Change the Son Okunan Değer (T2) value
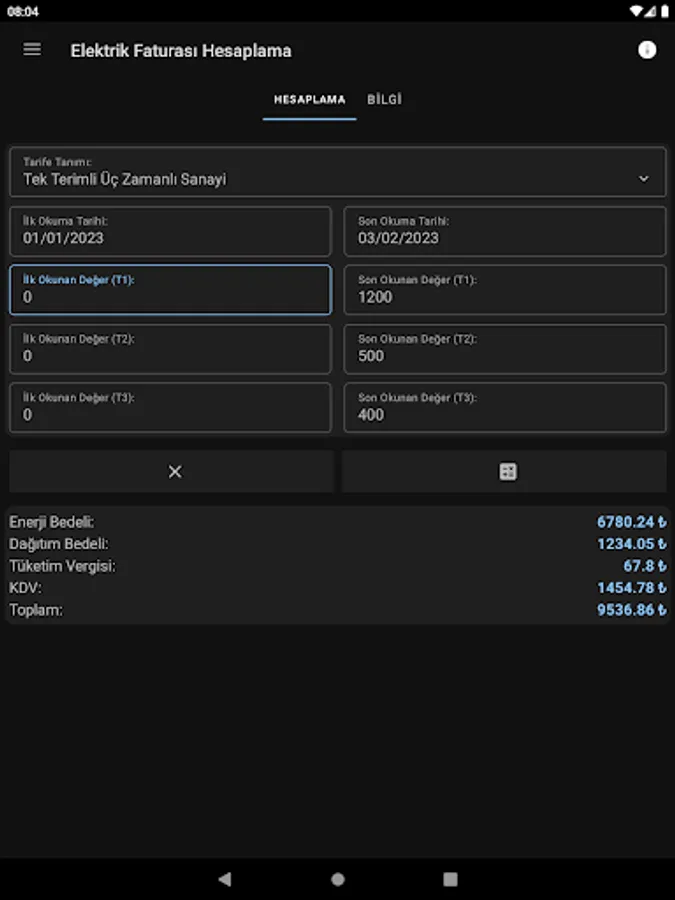The height and width of the screenshot is (900, 675). click(505, 349)
